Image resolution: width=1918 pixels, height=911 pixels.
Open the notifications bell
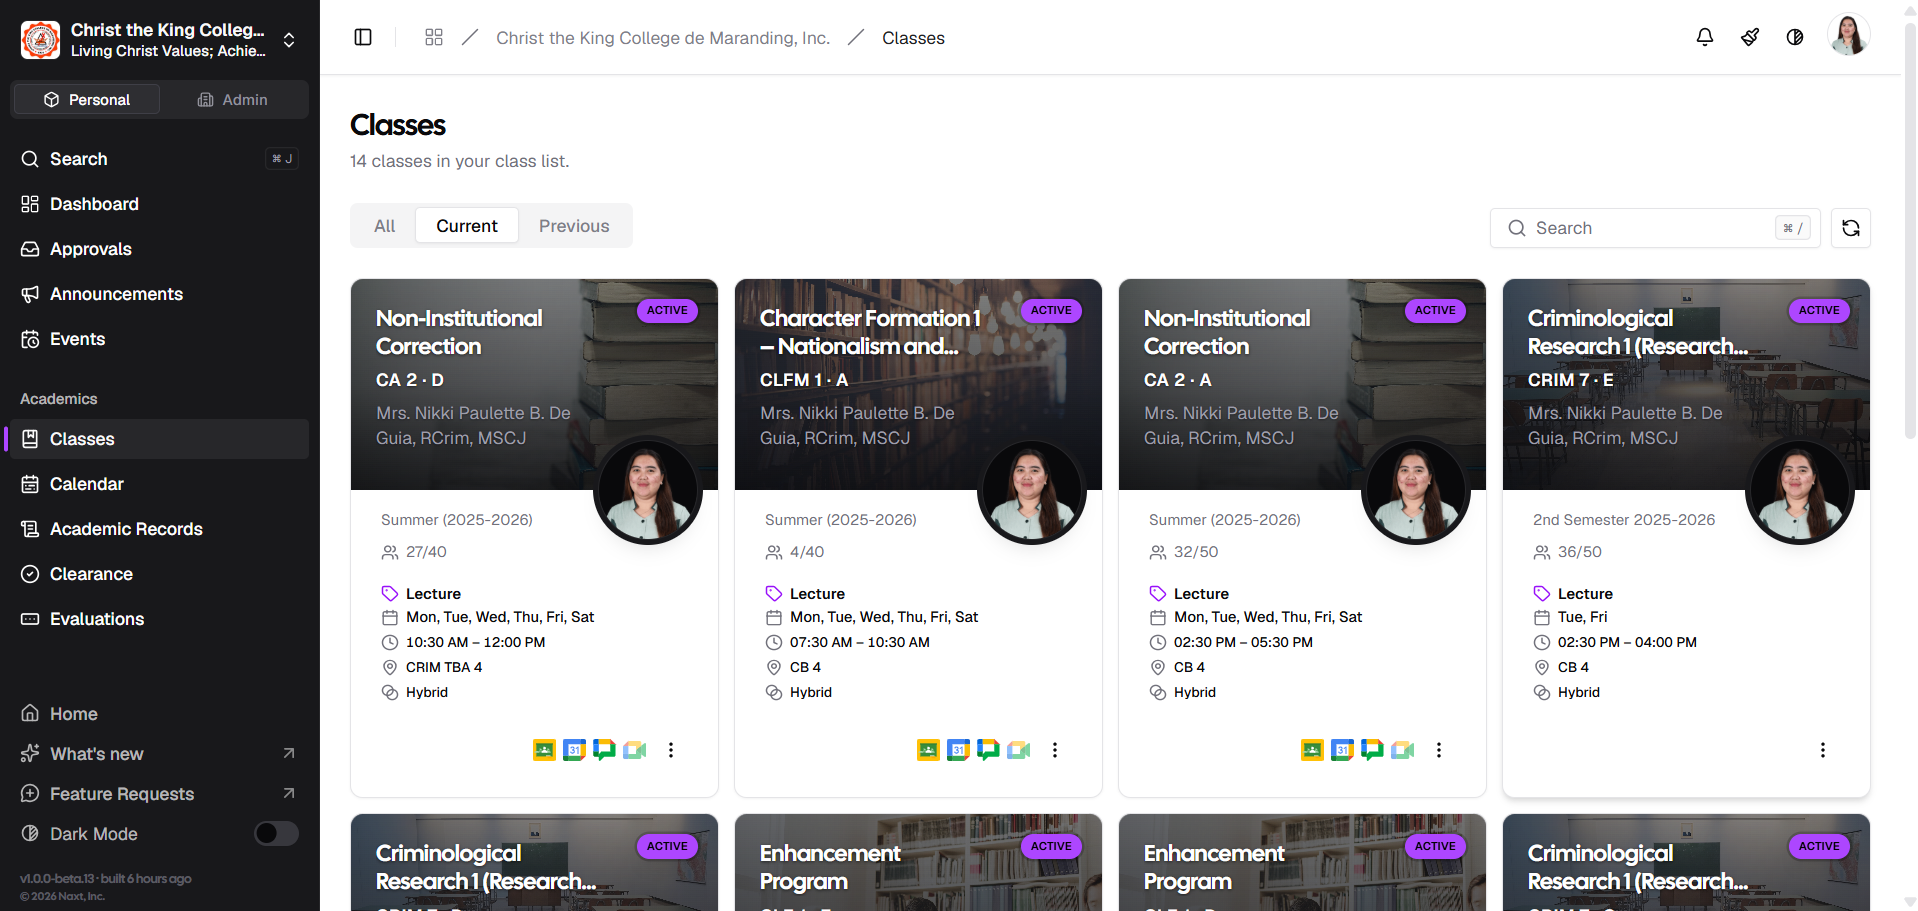point(1705,37)
